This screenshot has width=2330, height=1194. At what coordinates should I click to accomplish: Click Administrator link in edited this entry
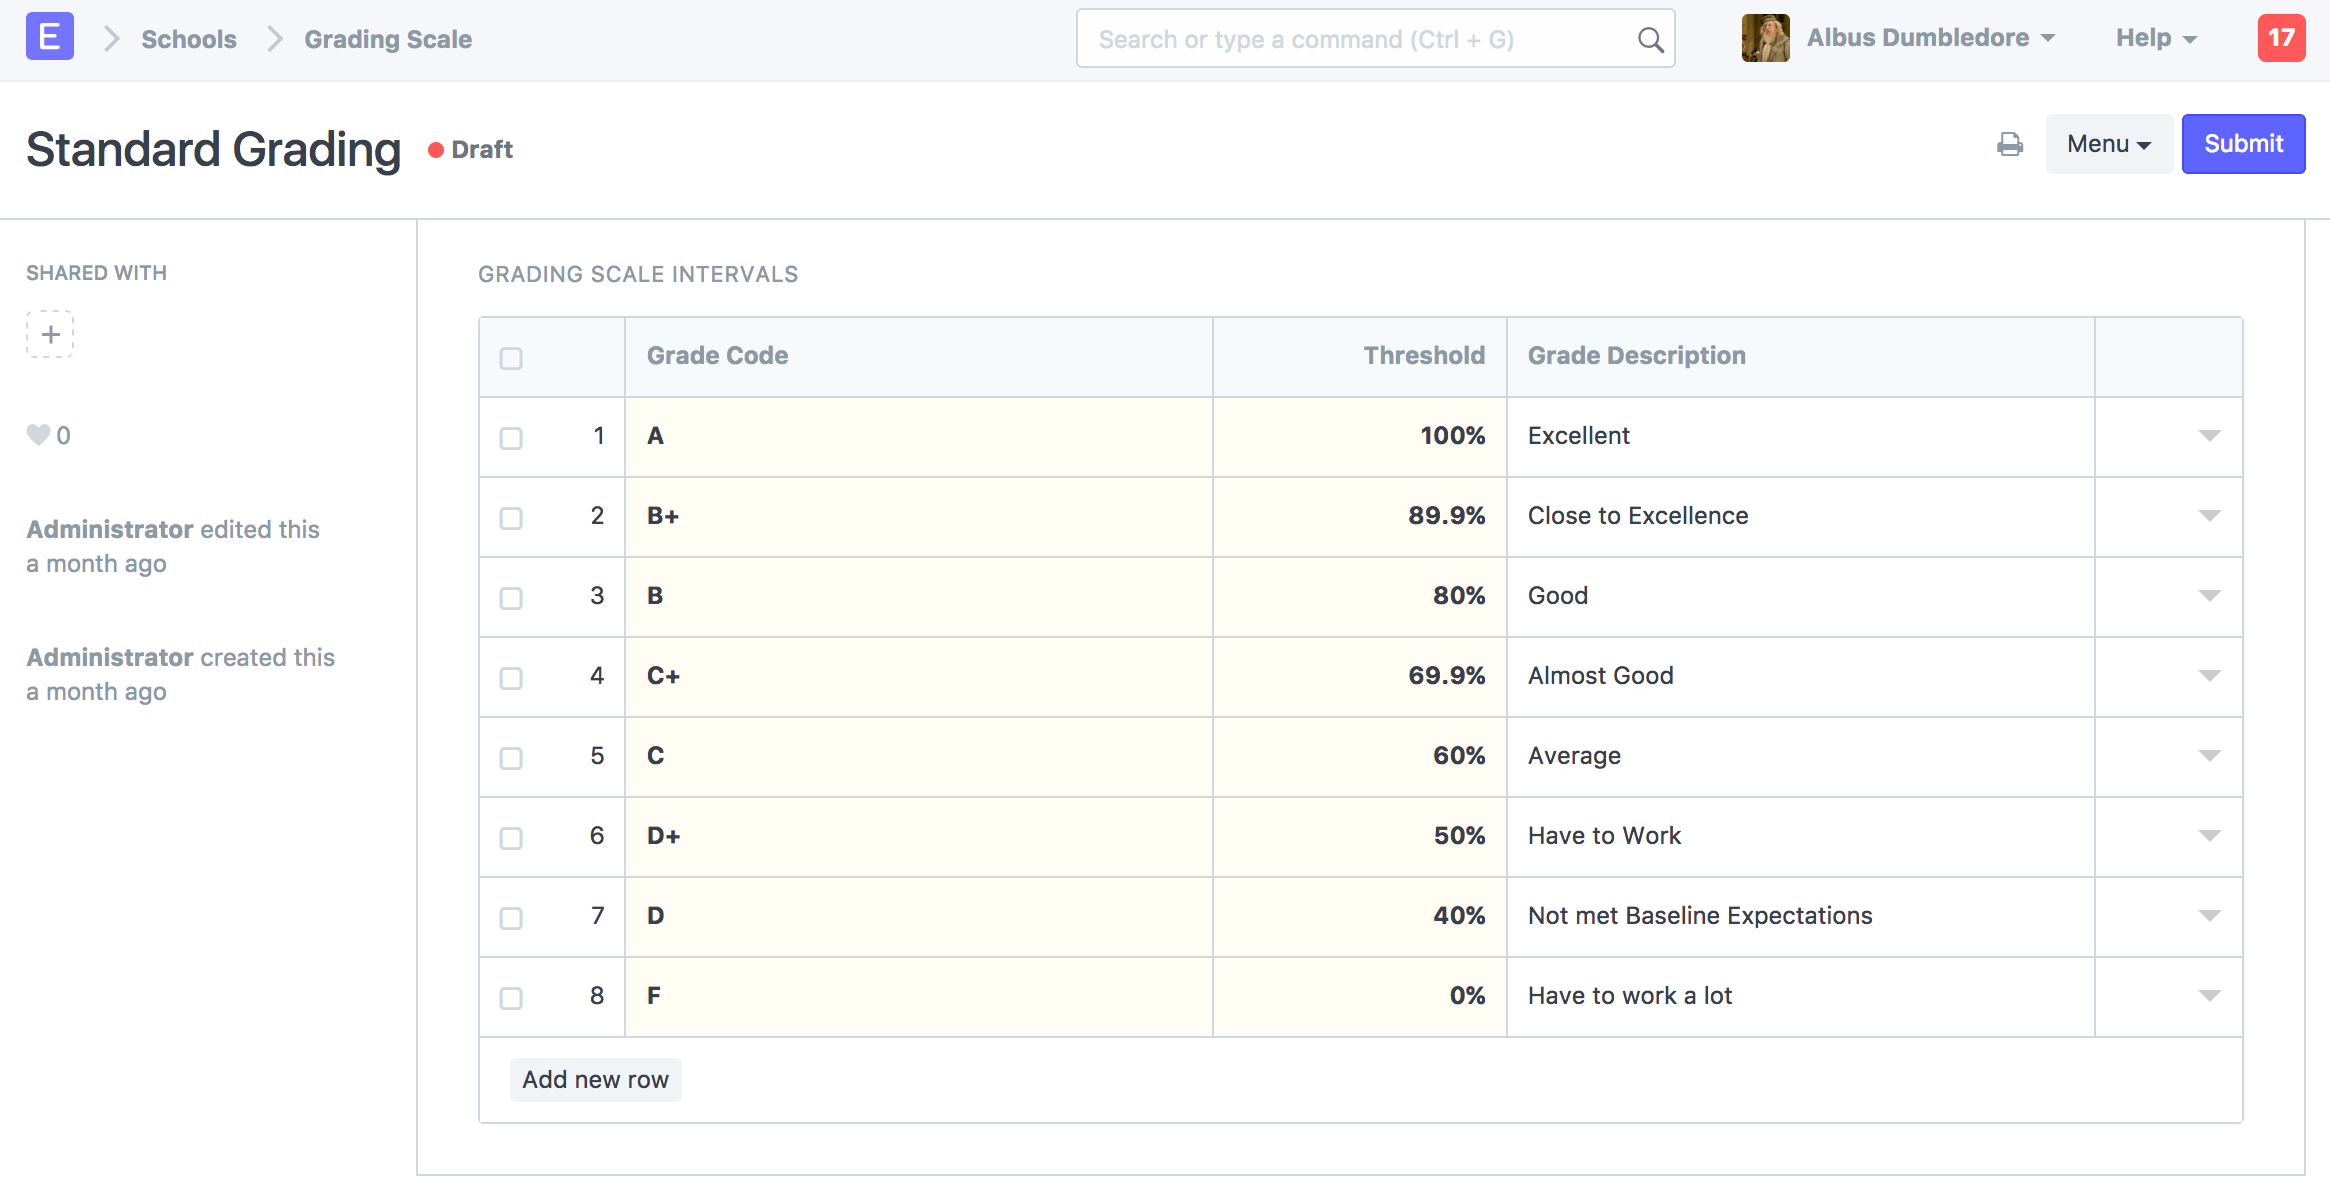[109, 529]
